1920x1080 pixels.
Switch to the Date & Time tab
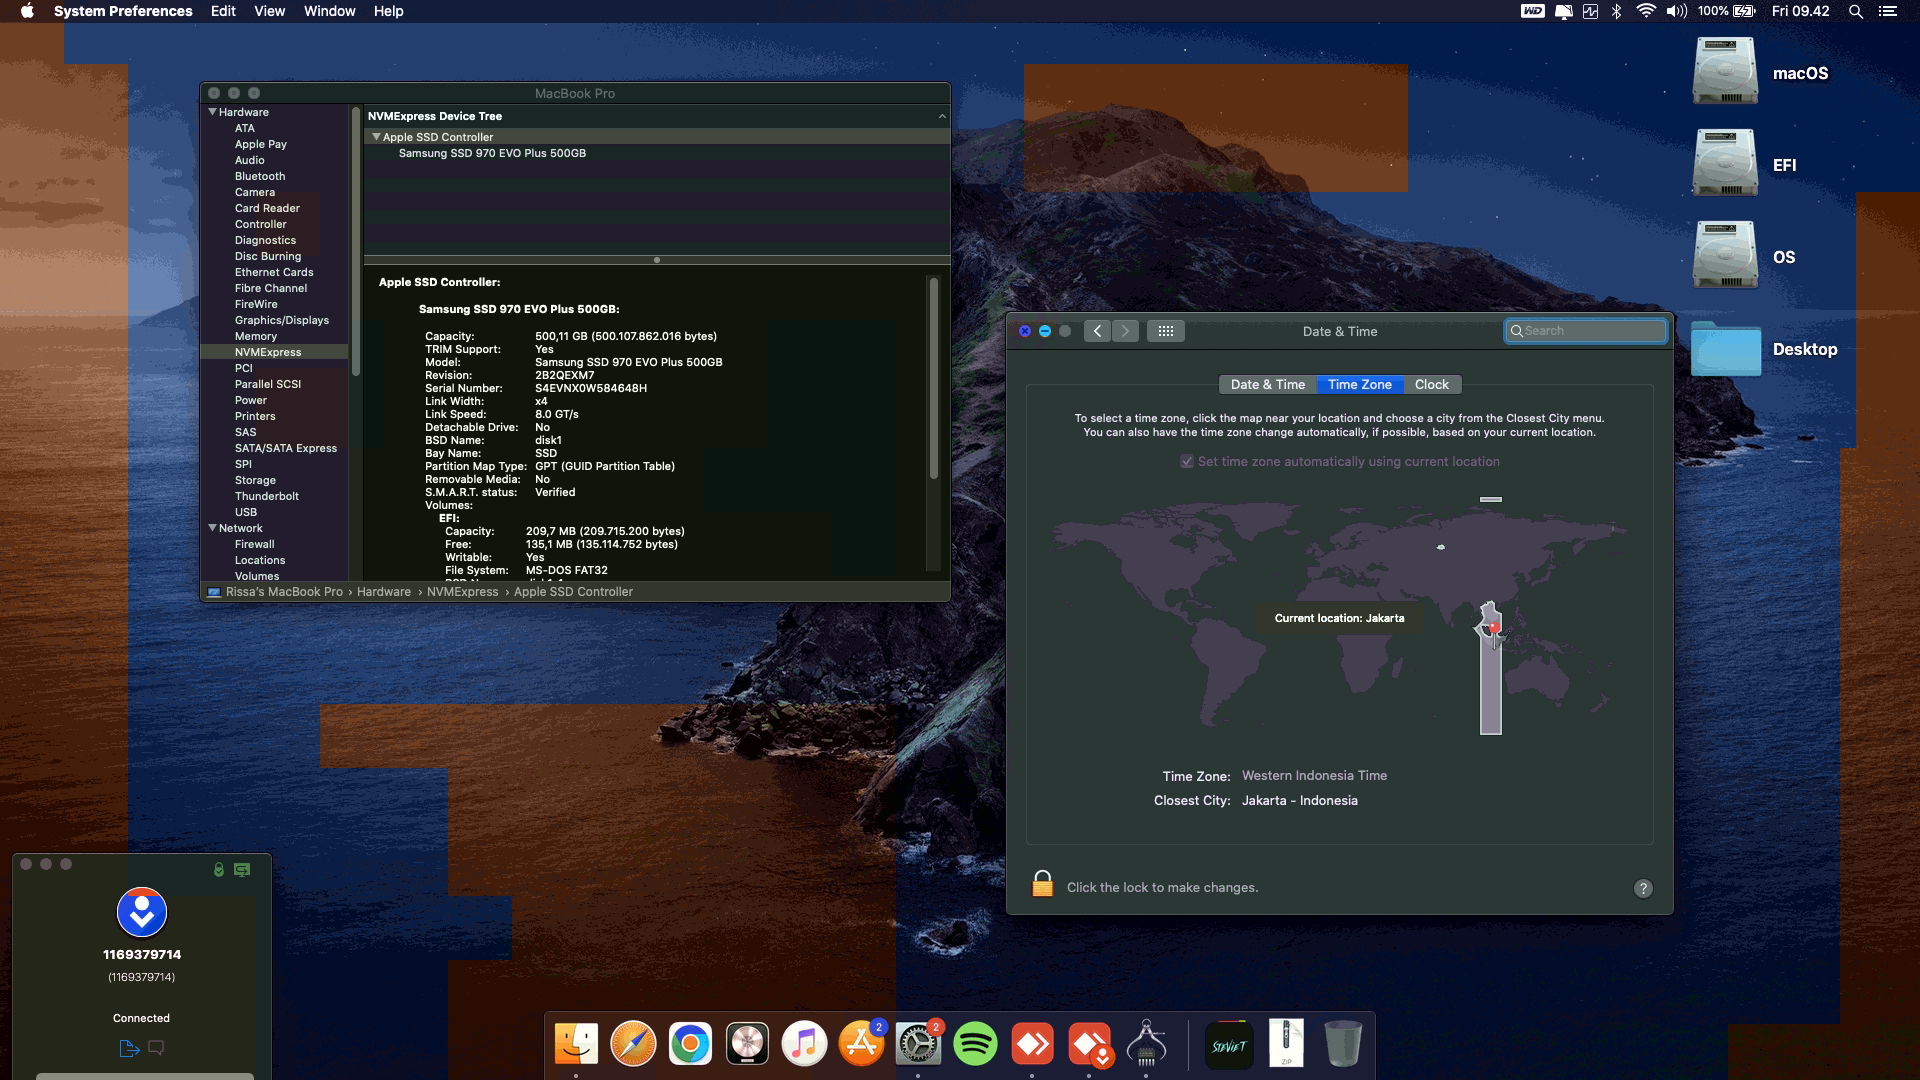[1267, 385]
